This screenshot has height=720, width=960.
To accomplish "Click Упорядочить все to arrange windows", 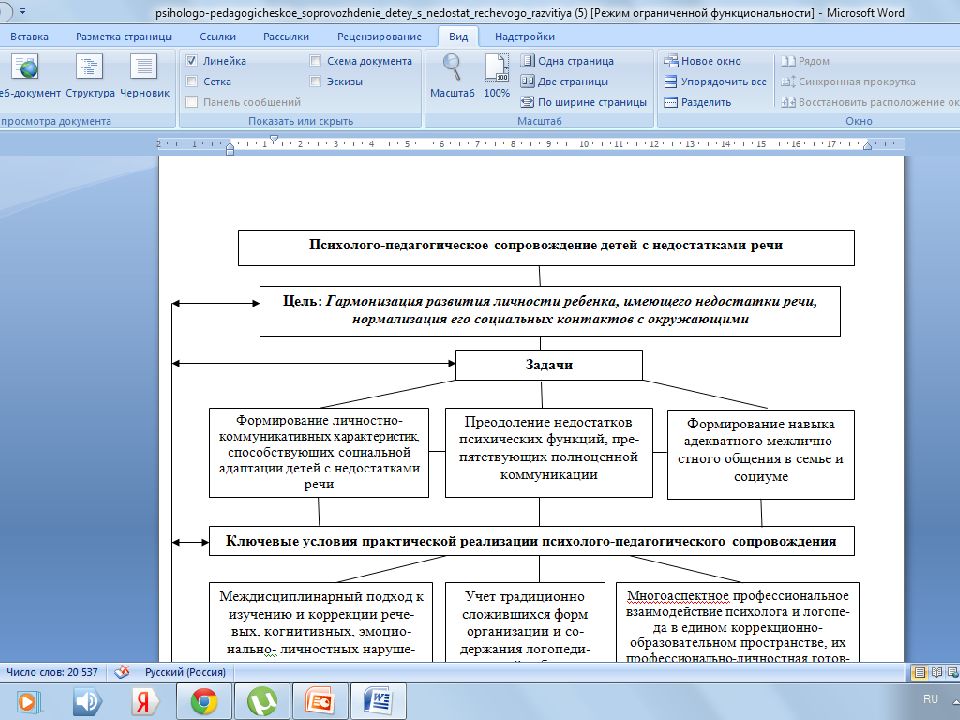I will pos(715,81).
